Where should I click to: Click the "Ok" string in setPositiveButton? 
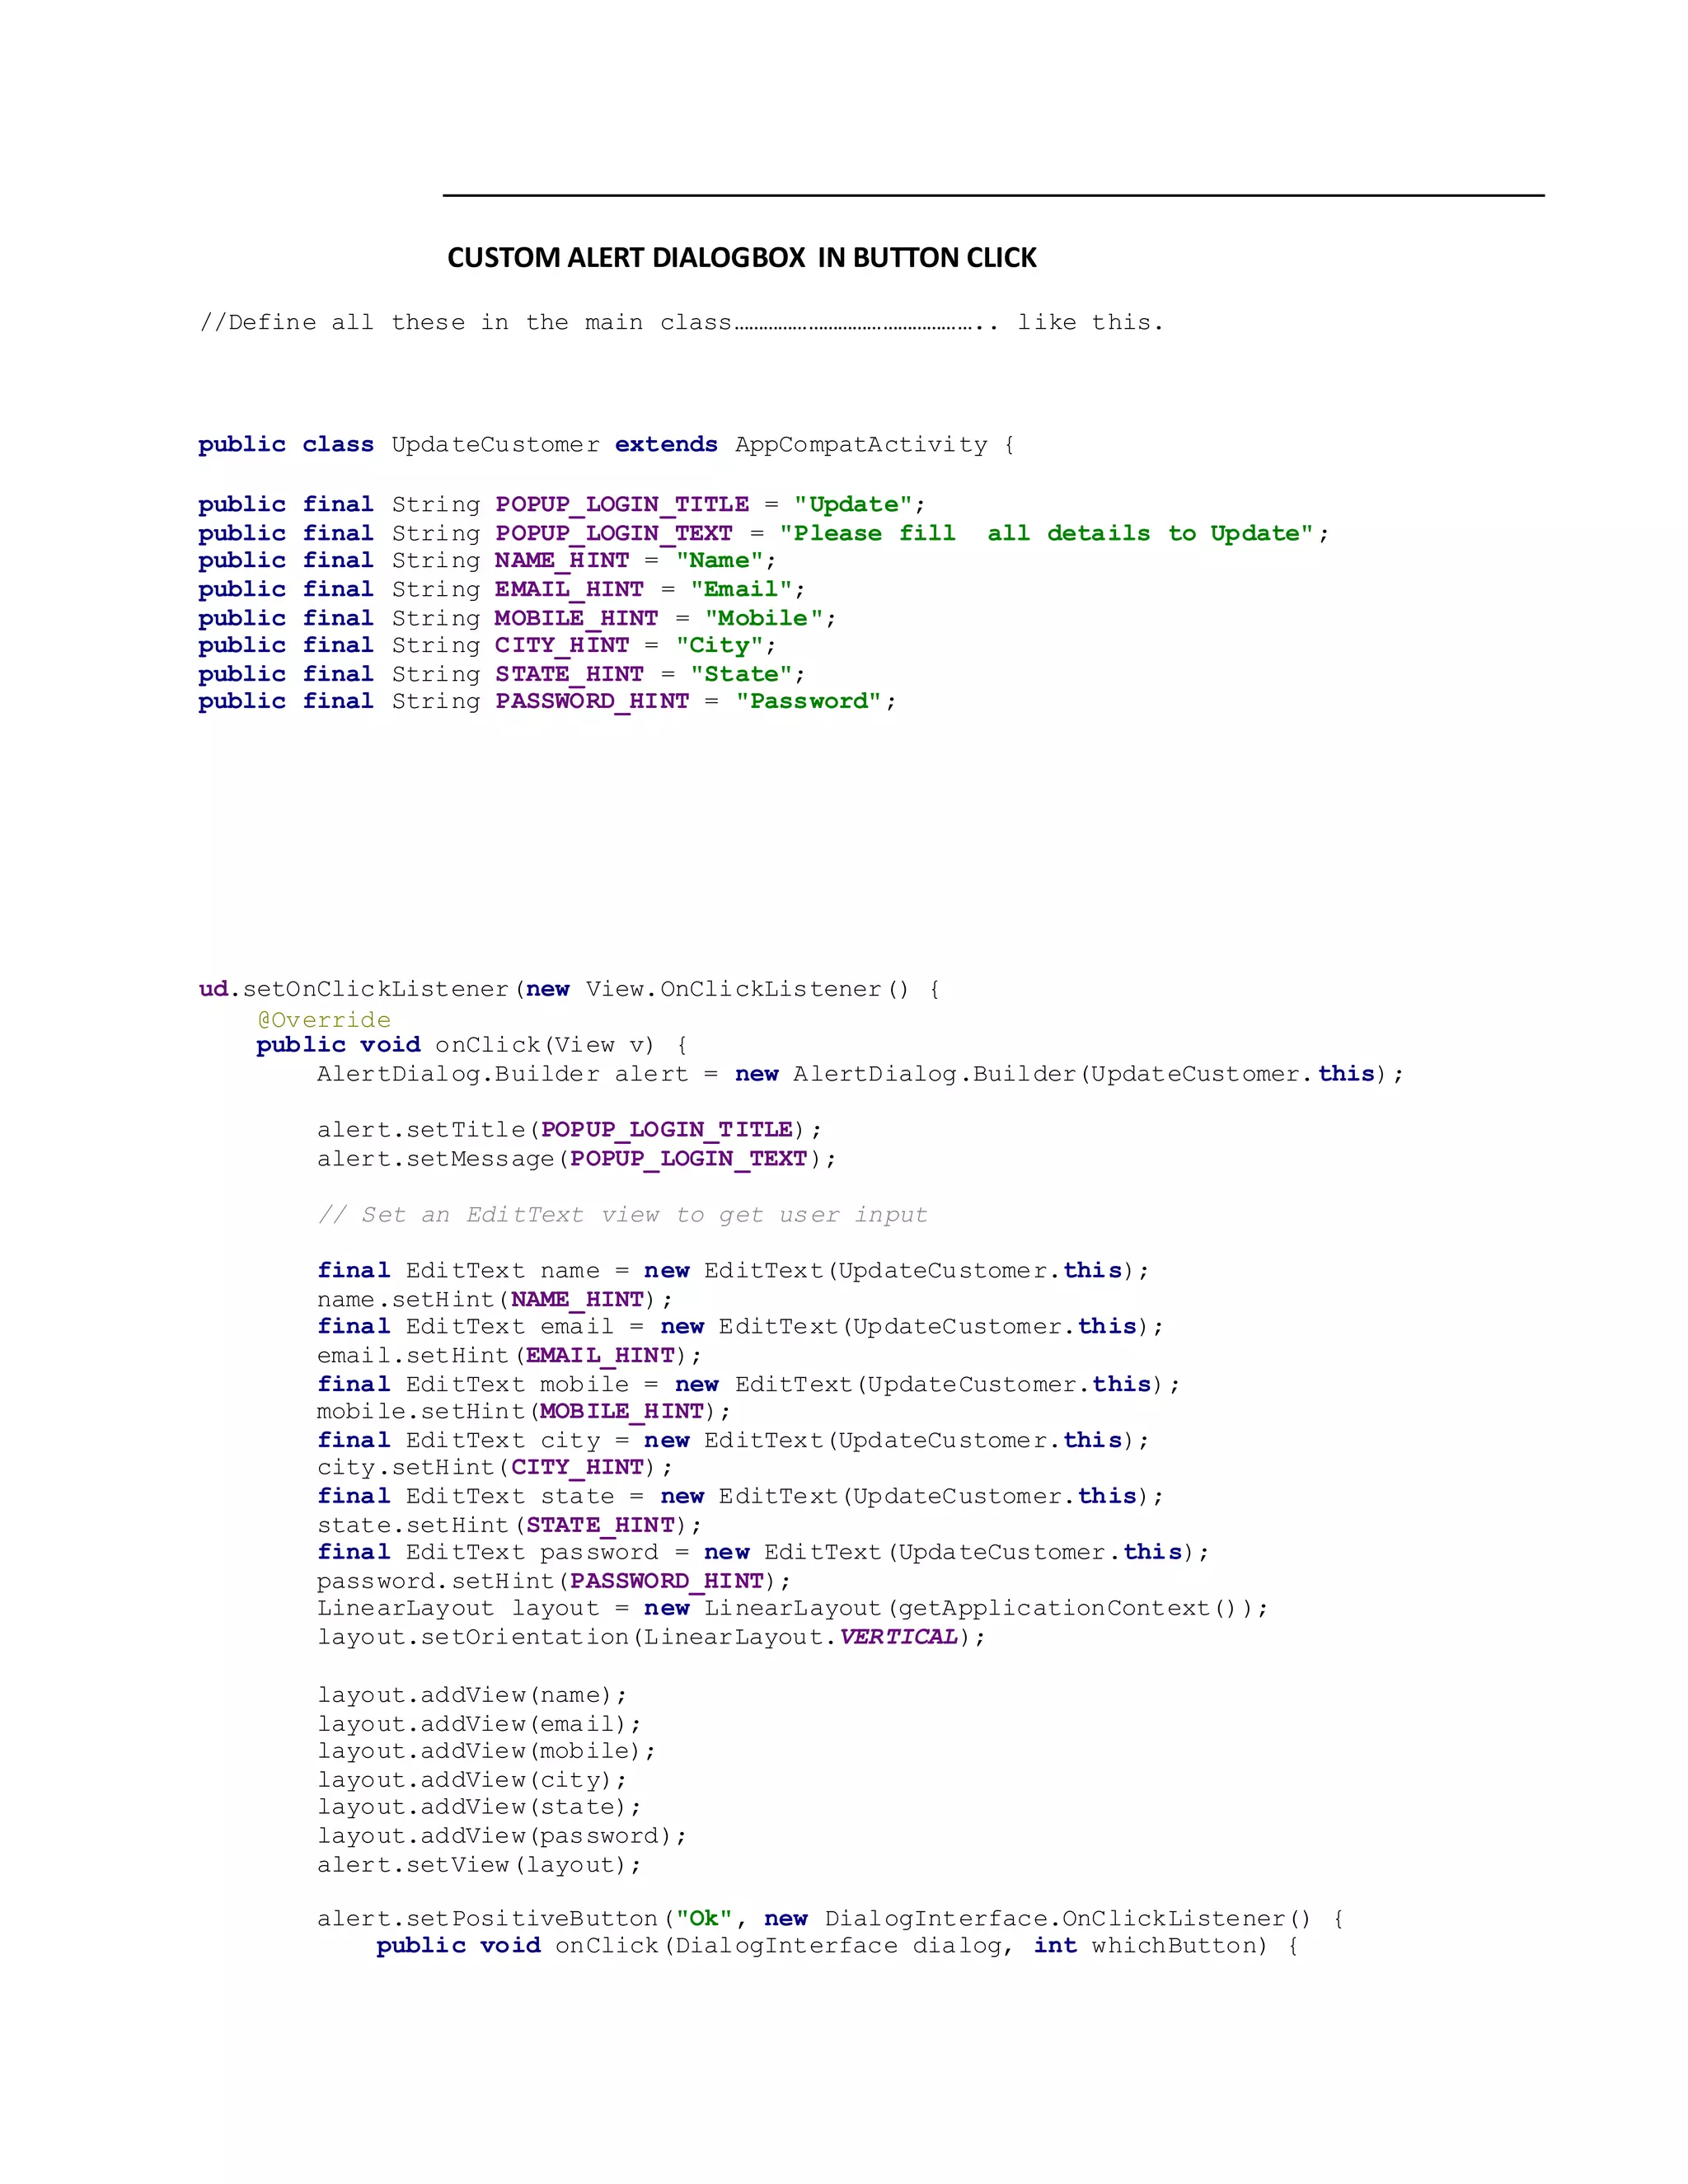pyautogui.click(x=705, y=1918)
